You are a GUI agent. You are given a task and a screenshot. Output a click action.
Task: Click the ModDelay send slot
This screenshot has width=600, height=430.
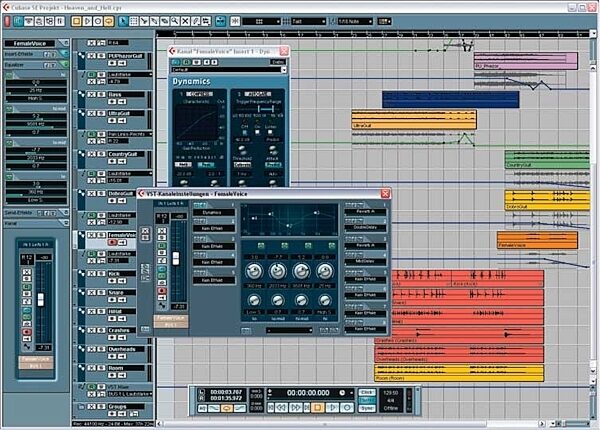365,261
